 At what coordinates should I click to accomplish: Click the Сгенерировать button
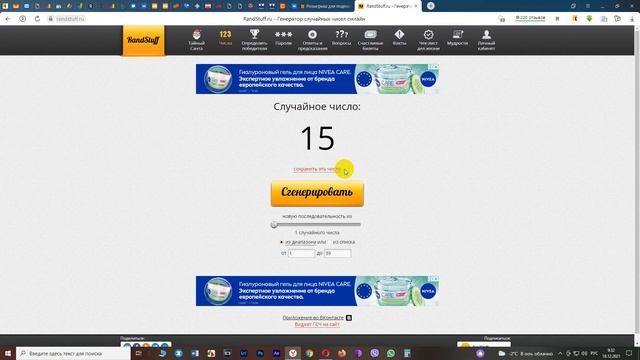pyautogui.click(x=317, y=193)
